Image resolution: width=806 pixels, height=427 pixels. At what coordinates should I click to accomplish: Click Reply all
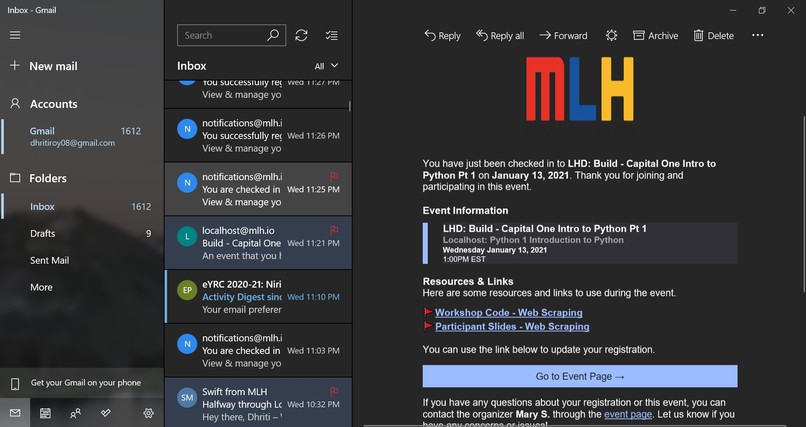[500, 35]
